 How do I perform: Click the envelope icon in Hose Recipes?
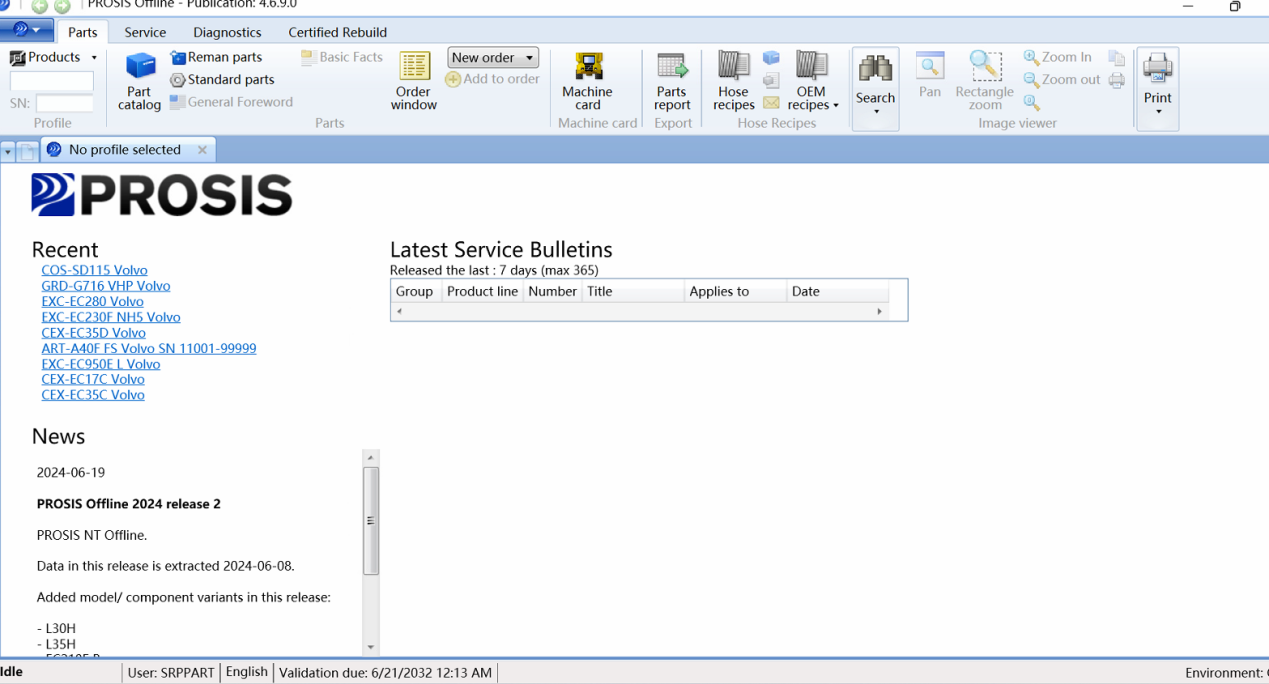(x=771, y=102)
